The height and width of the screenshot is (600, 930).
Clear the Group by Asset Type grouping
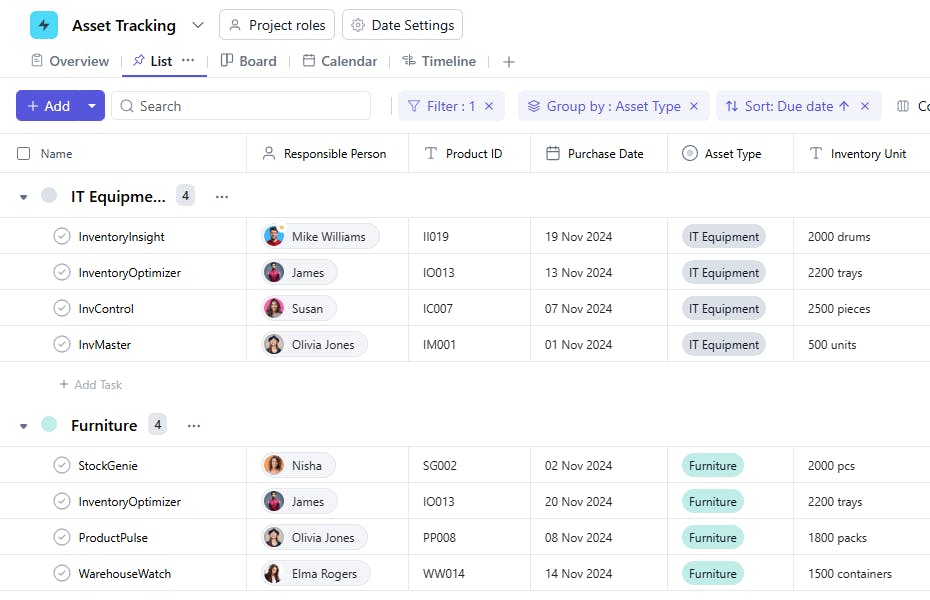click(x=694, y=106)
